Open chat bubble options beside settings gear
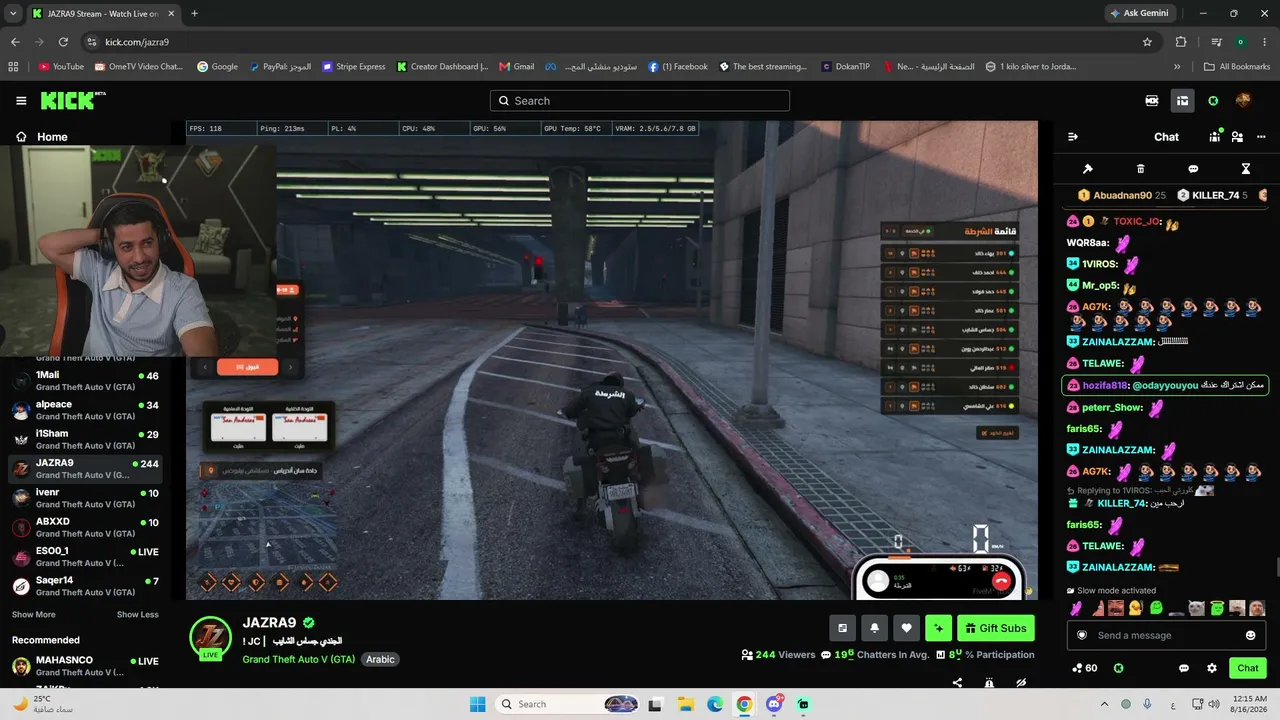 coord(1184,668)
